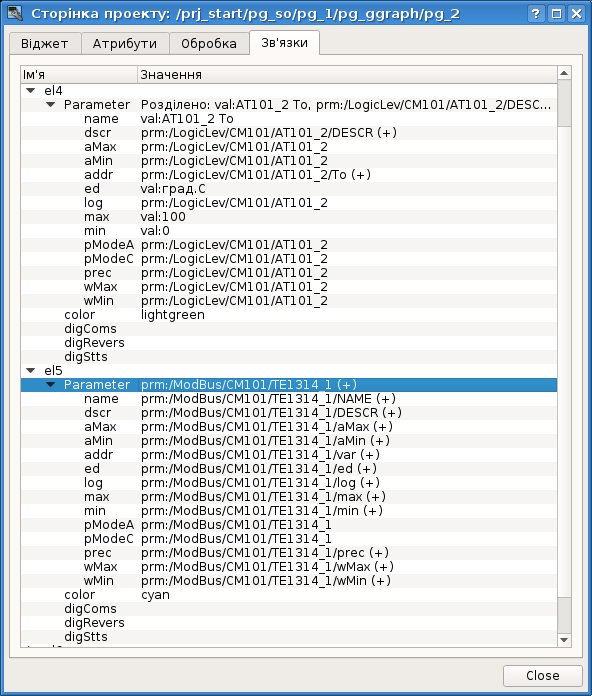Select the lightgreen color value
Screen dimensions: 592x696
pyautogui.click(x=173, y=315)
